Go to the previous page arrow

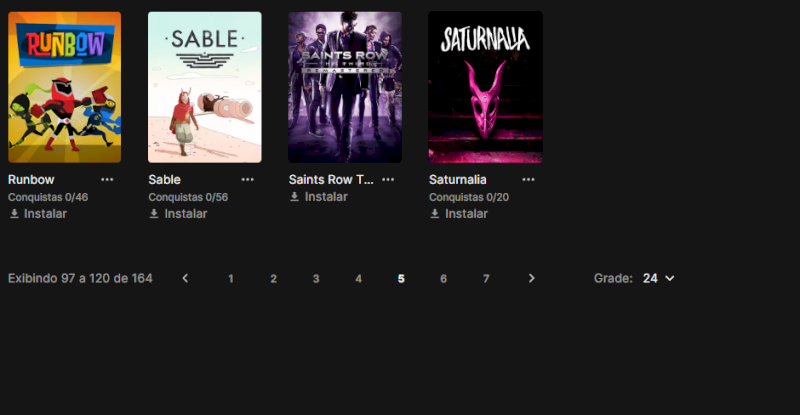(185, 278)
